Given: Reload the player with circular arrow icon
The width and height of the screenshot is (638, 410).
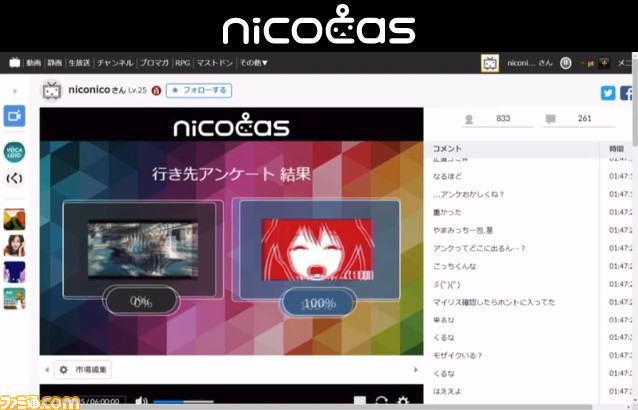Looking at the screenshot, I should point(381,401).
